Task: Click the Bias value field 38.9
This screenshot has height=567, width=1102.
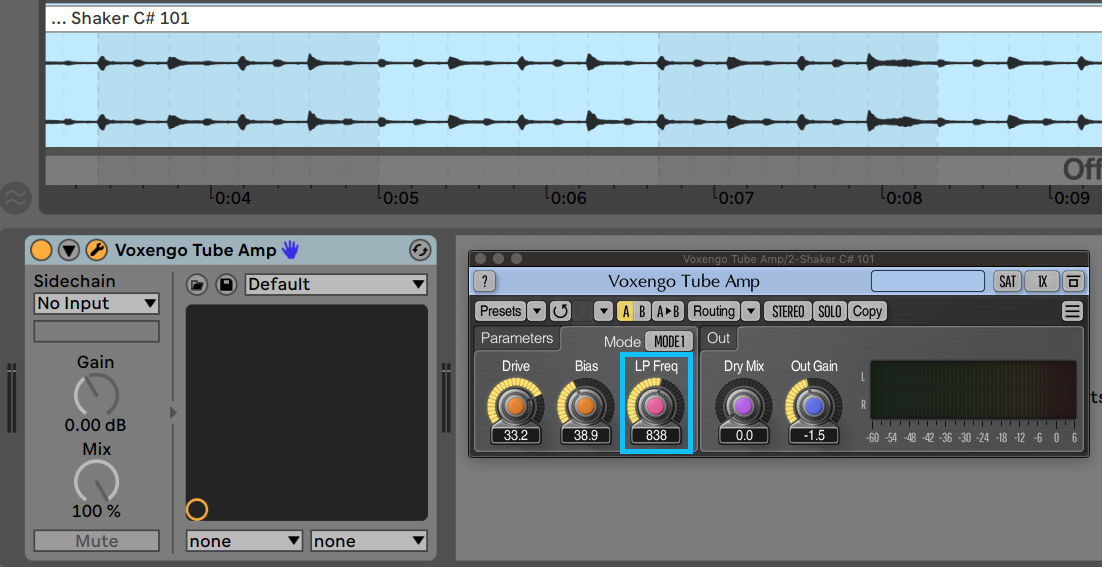Action: coord(585,435)
